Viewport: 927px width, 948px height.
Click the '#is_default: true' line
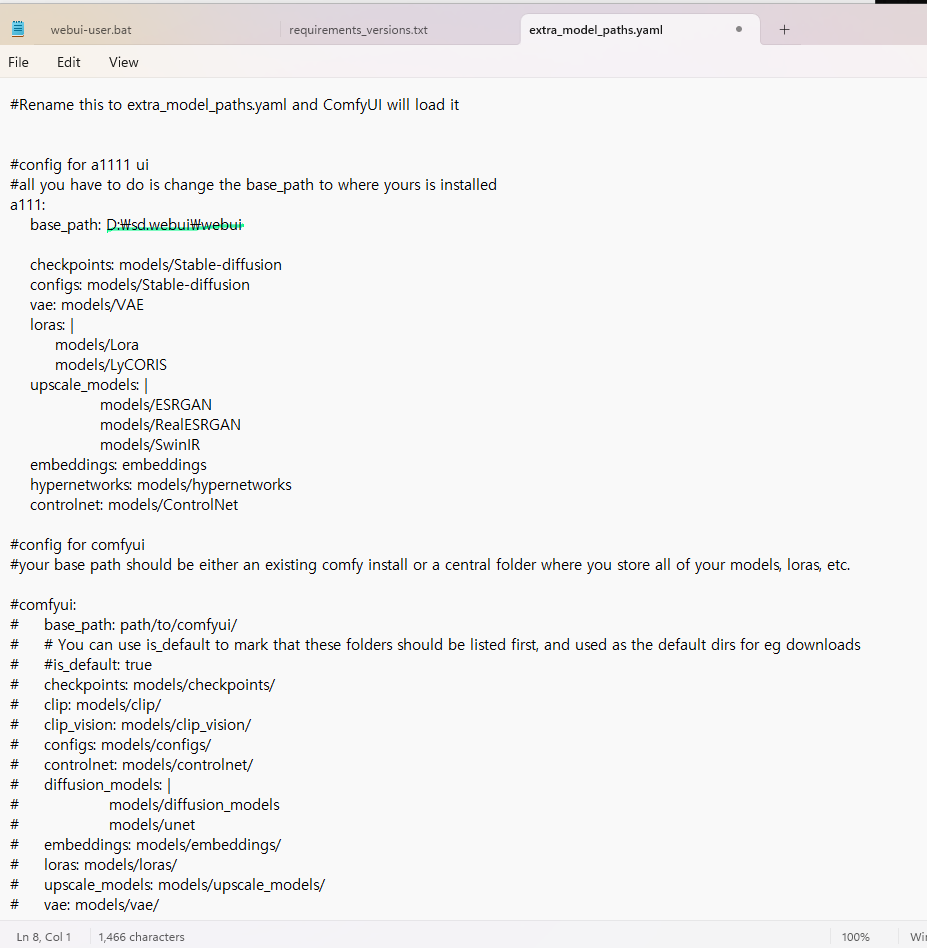98,664
